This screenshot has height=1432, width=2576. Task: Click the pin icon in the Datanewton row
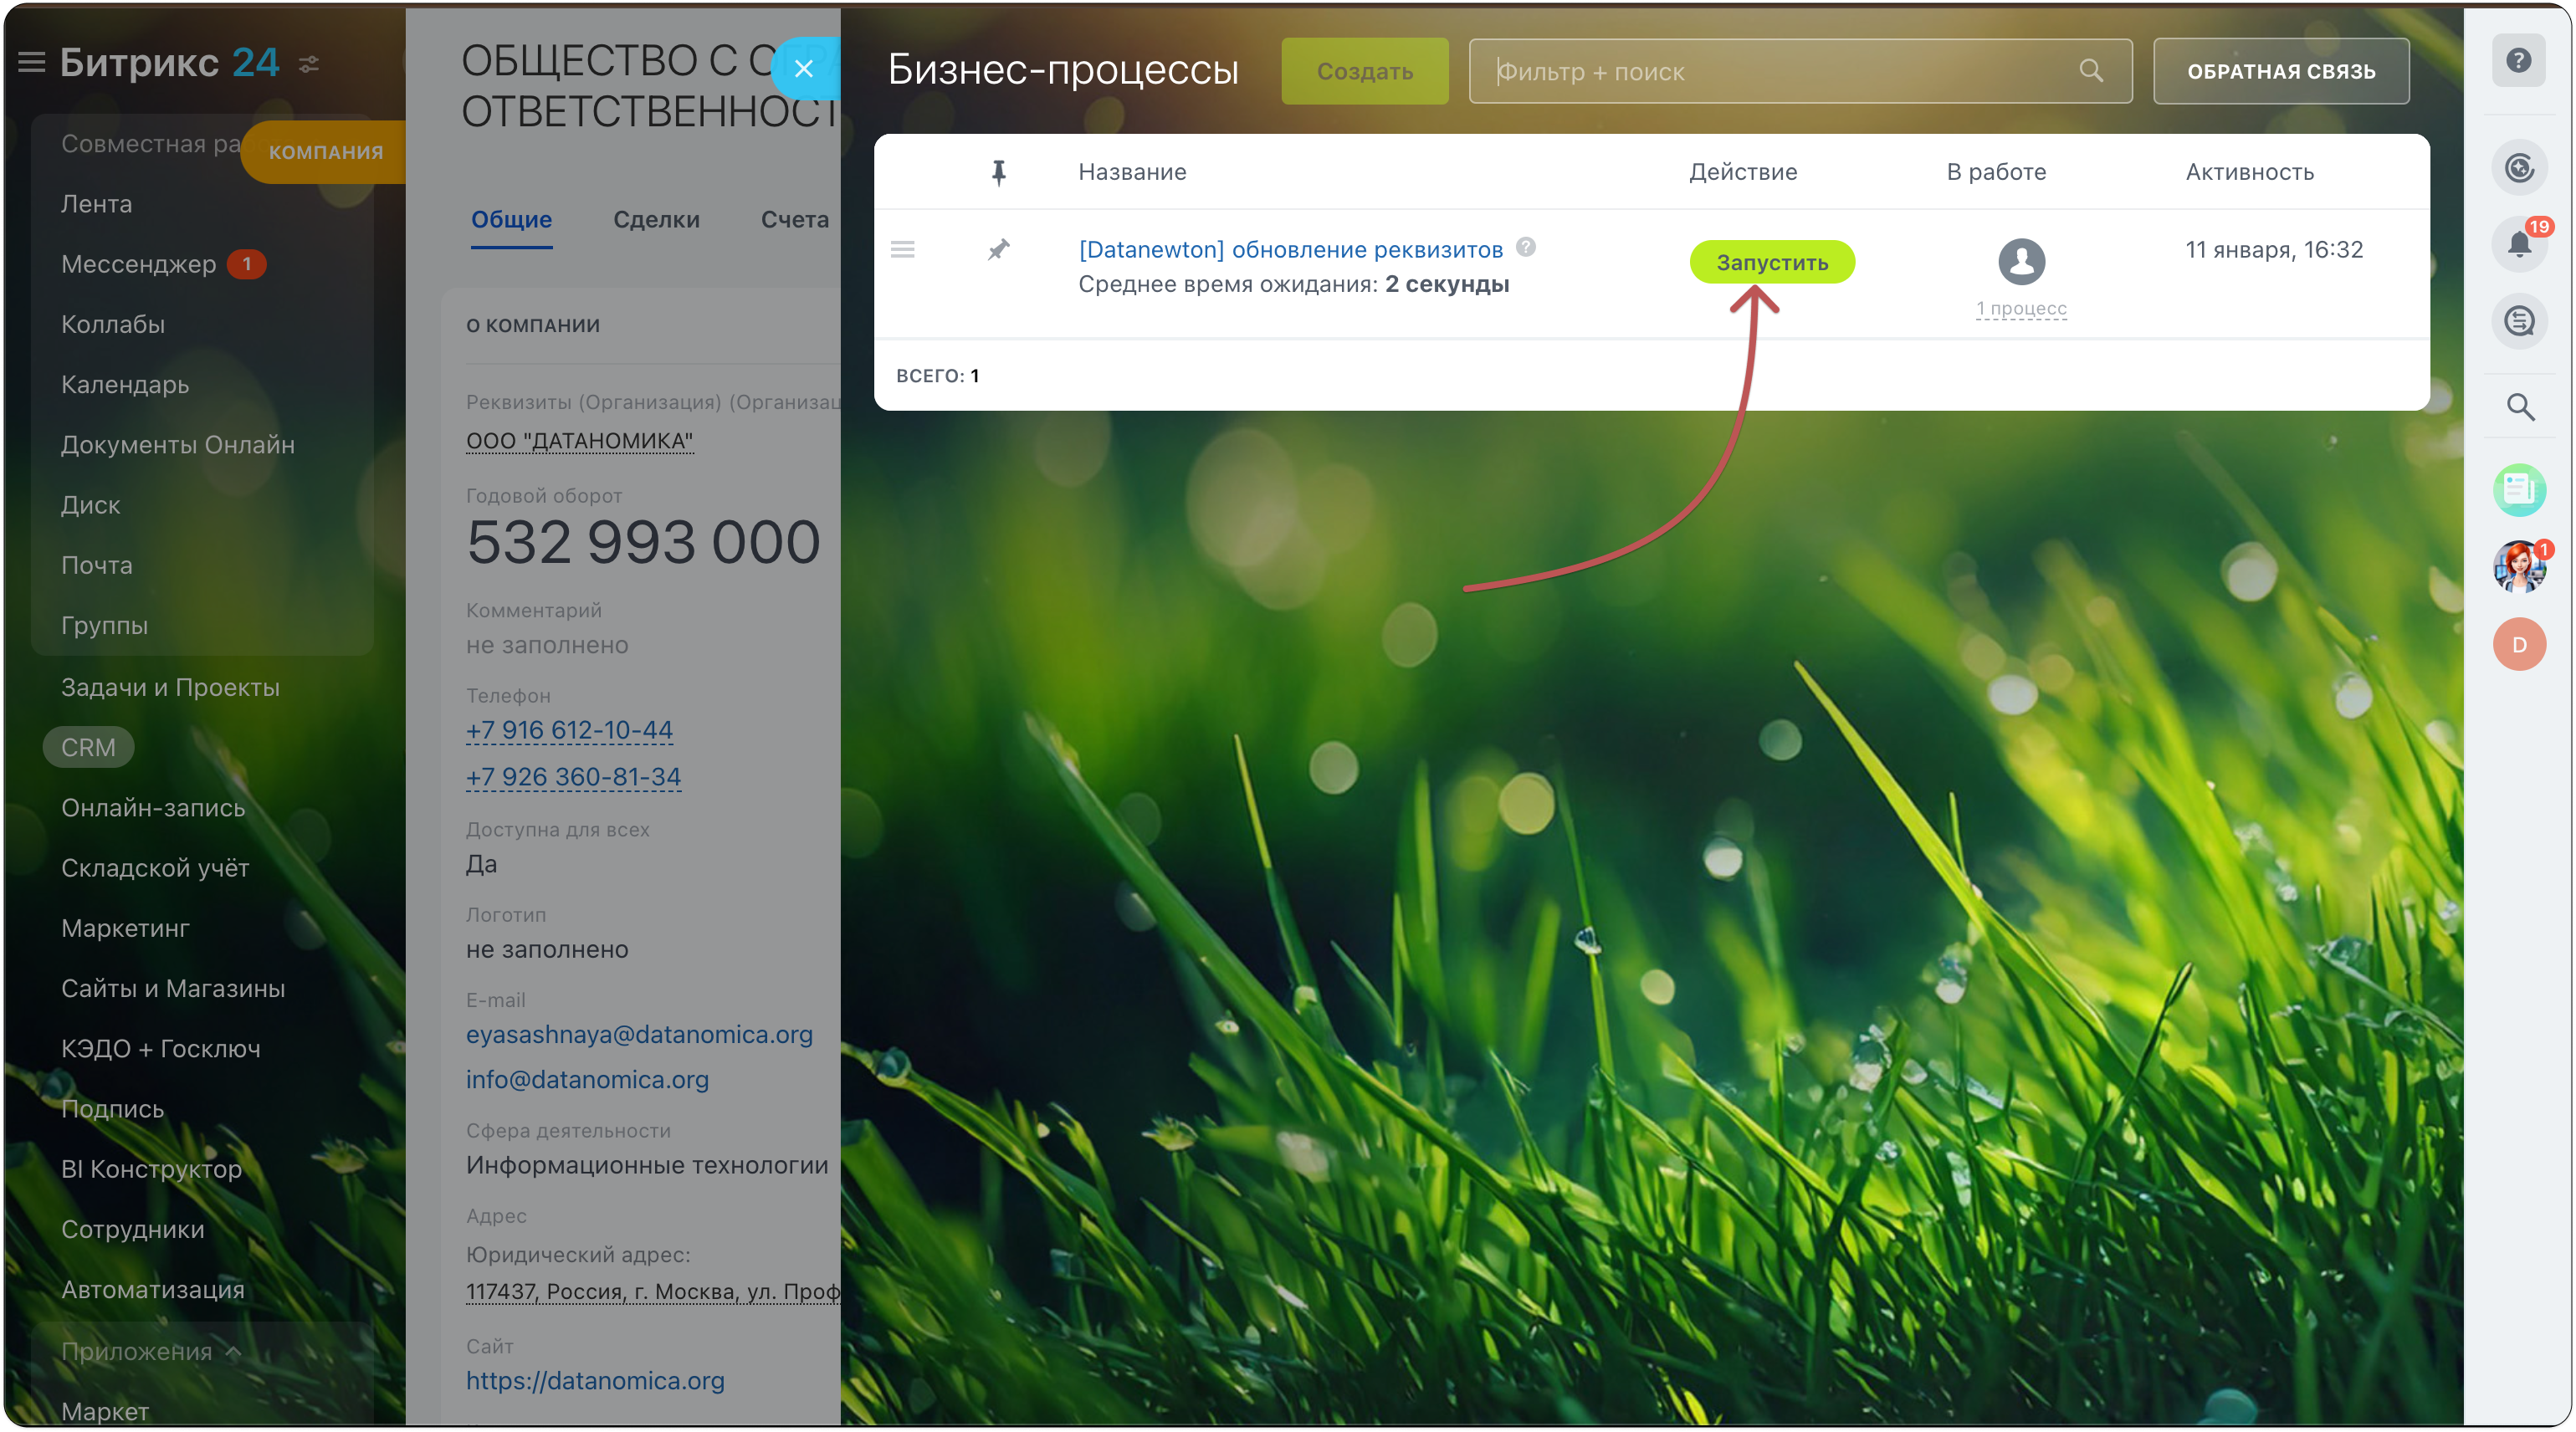pos(998,249)
